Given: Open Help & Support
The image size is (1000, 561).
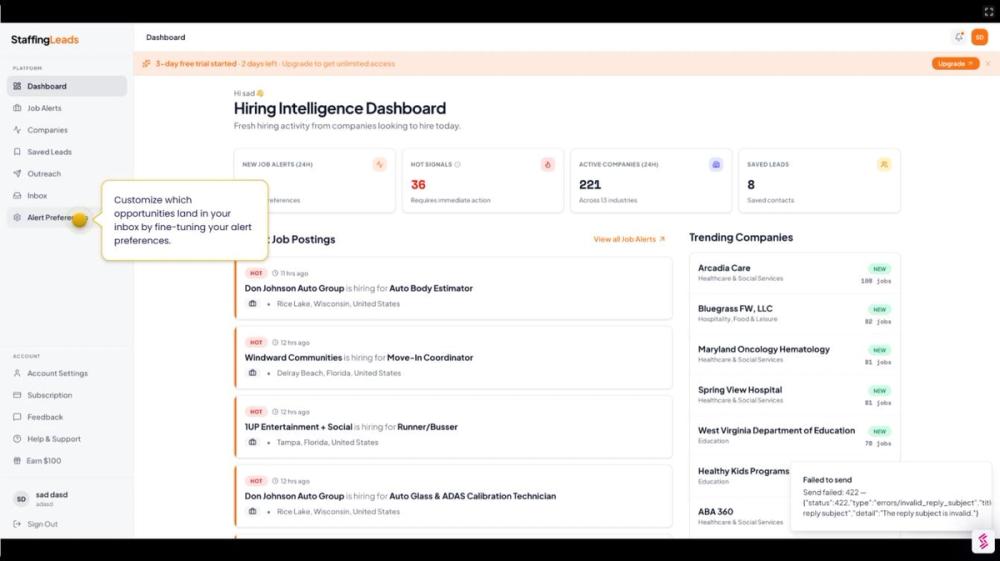Looking at the screenshot, I should 66,439.
